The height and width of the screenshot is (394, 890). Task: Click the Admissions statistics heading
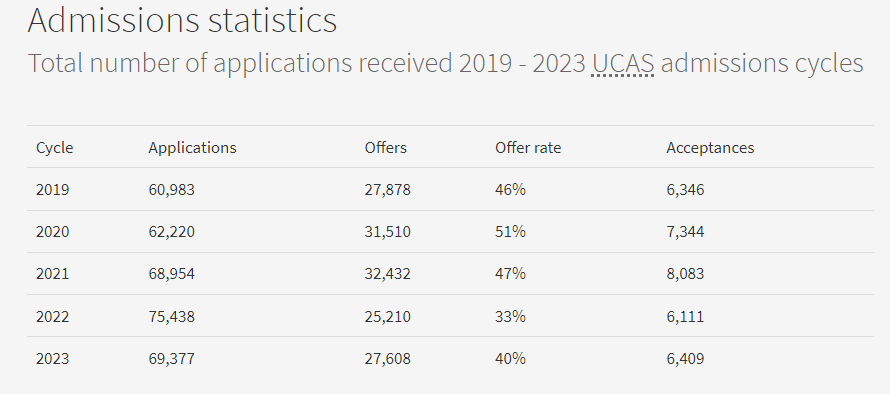182,20
